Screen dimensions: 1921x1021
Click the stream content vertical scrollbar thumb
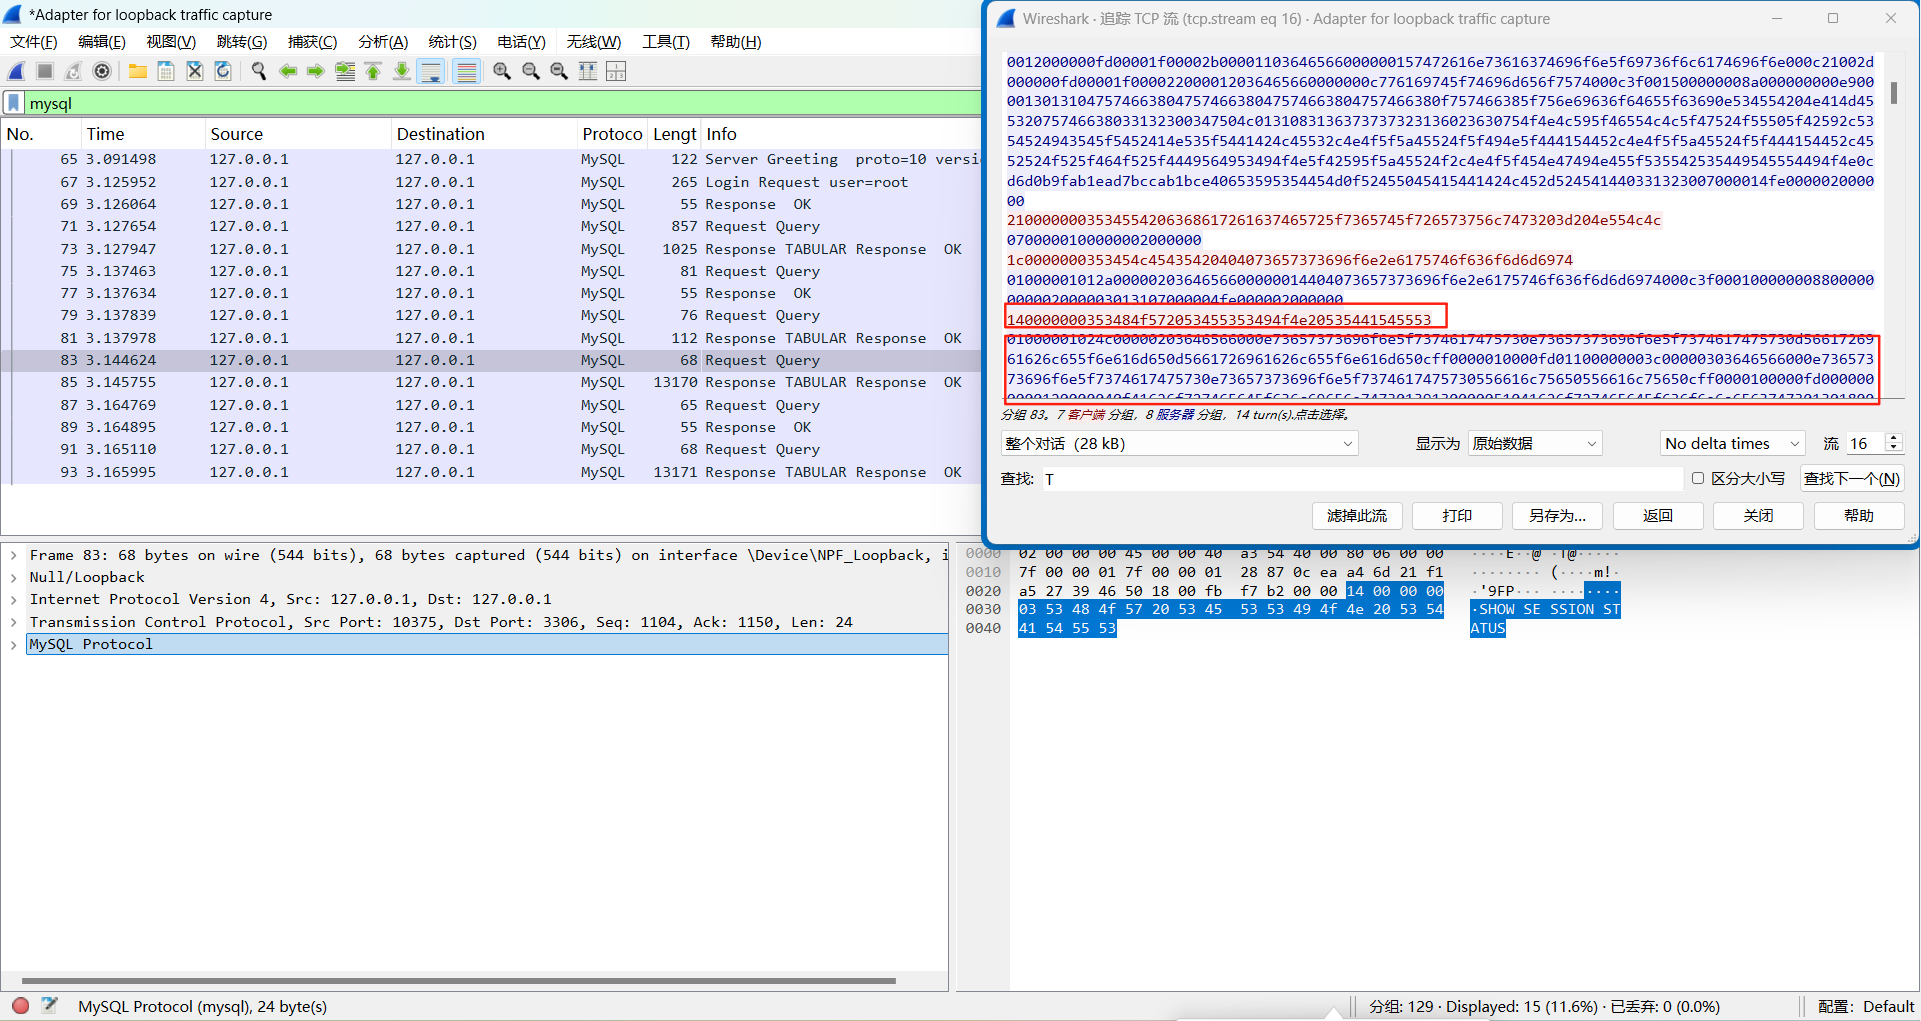point(1893,92)
